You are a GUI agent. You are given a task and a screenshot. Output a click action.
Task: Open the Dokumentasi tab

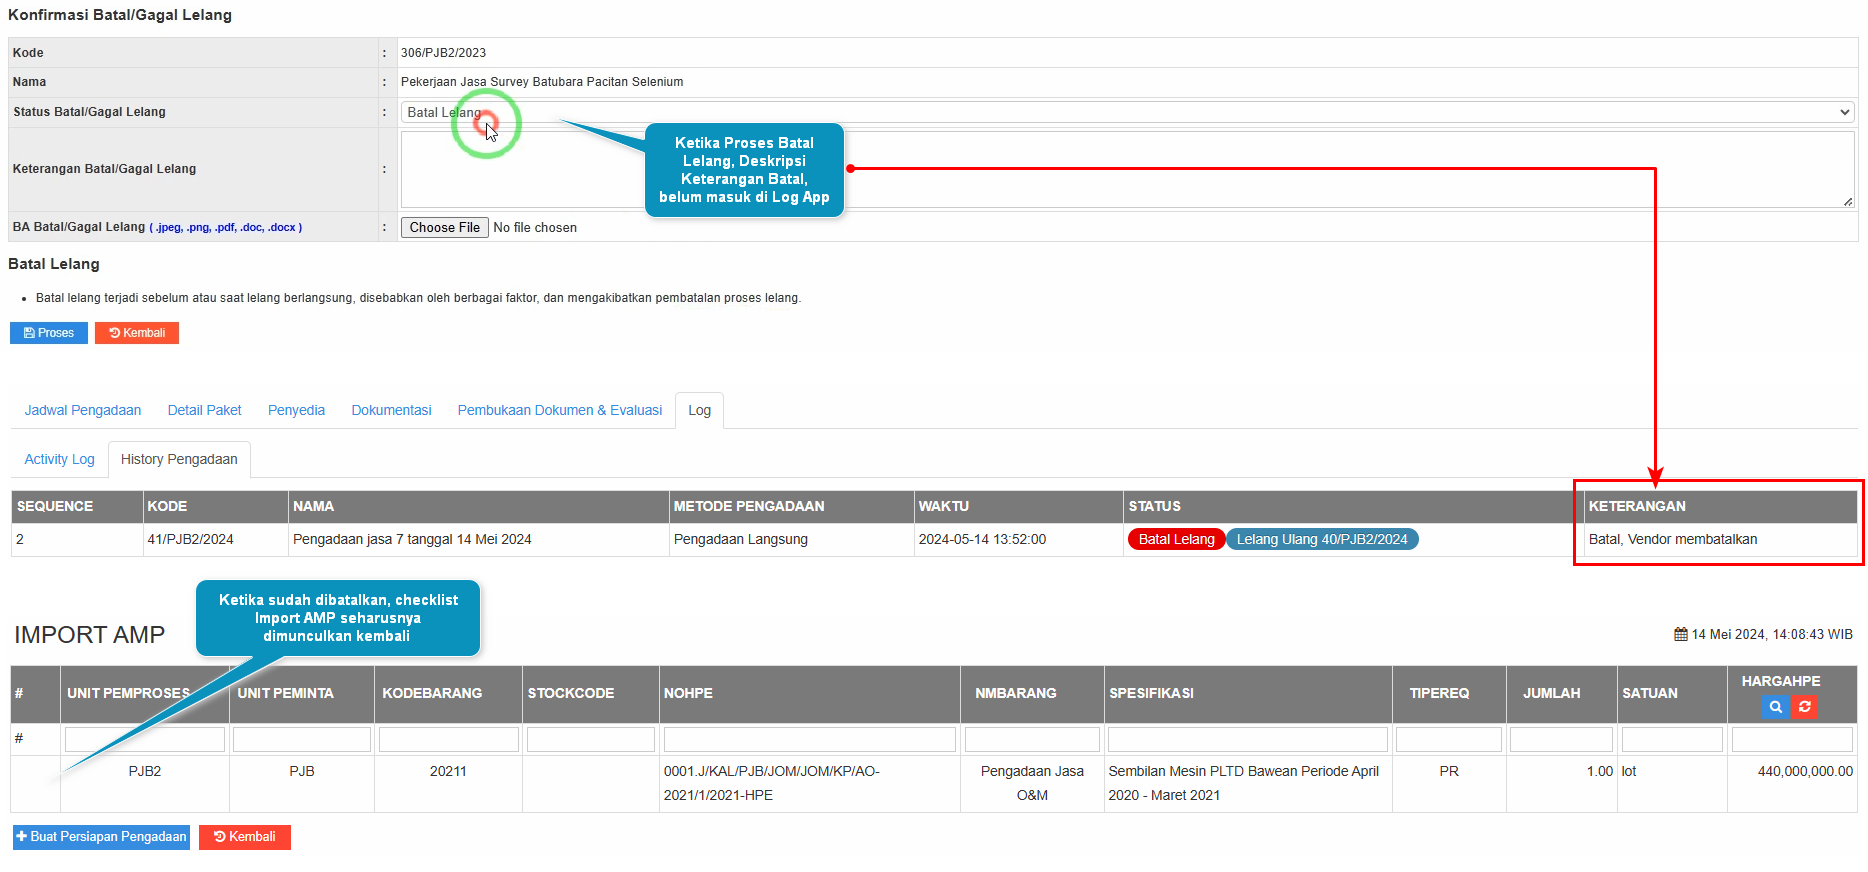pyautogui.click(x=391, y=411)
